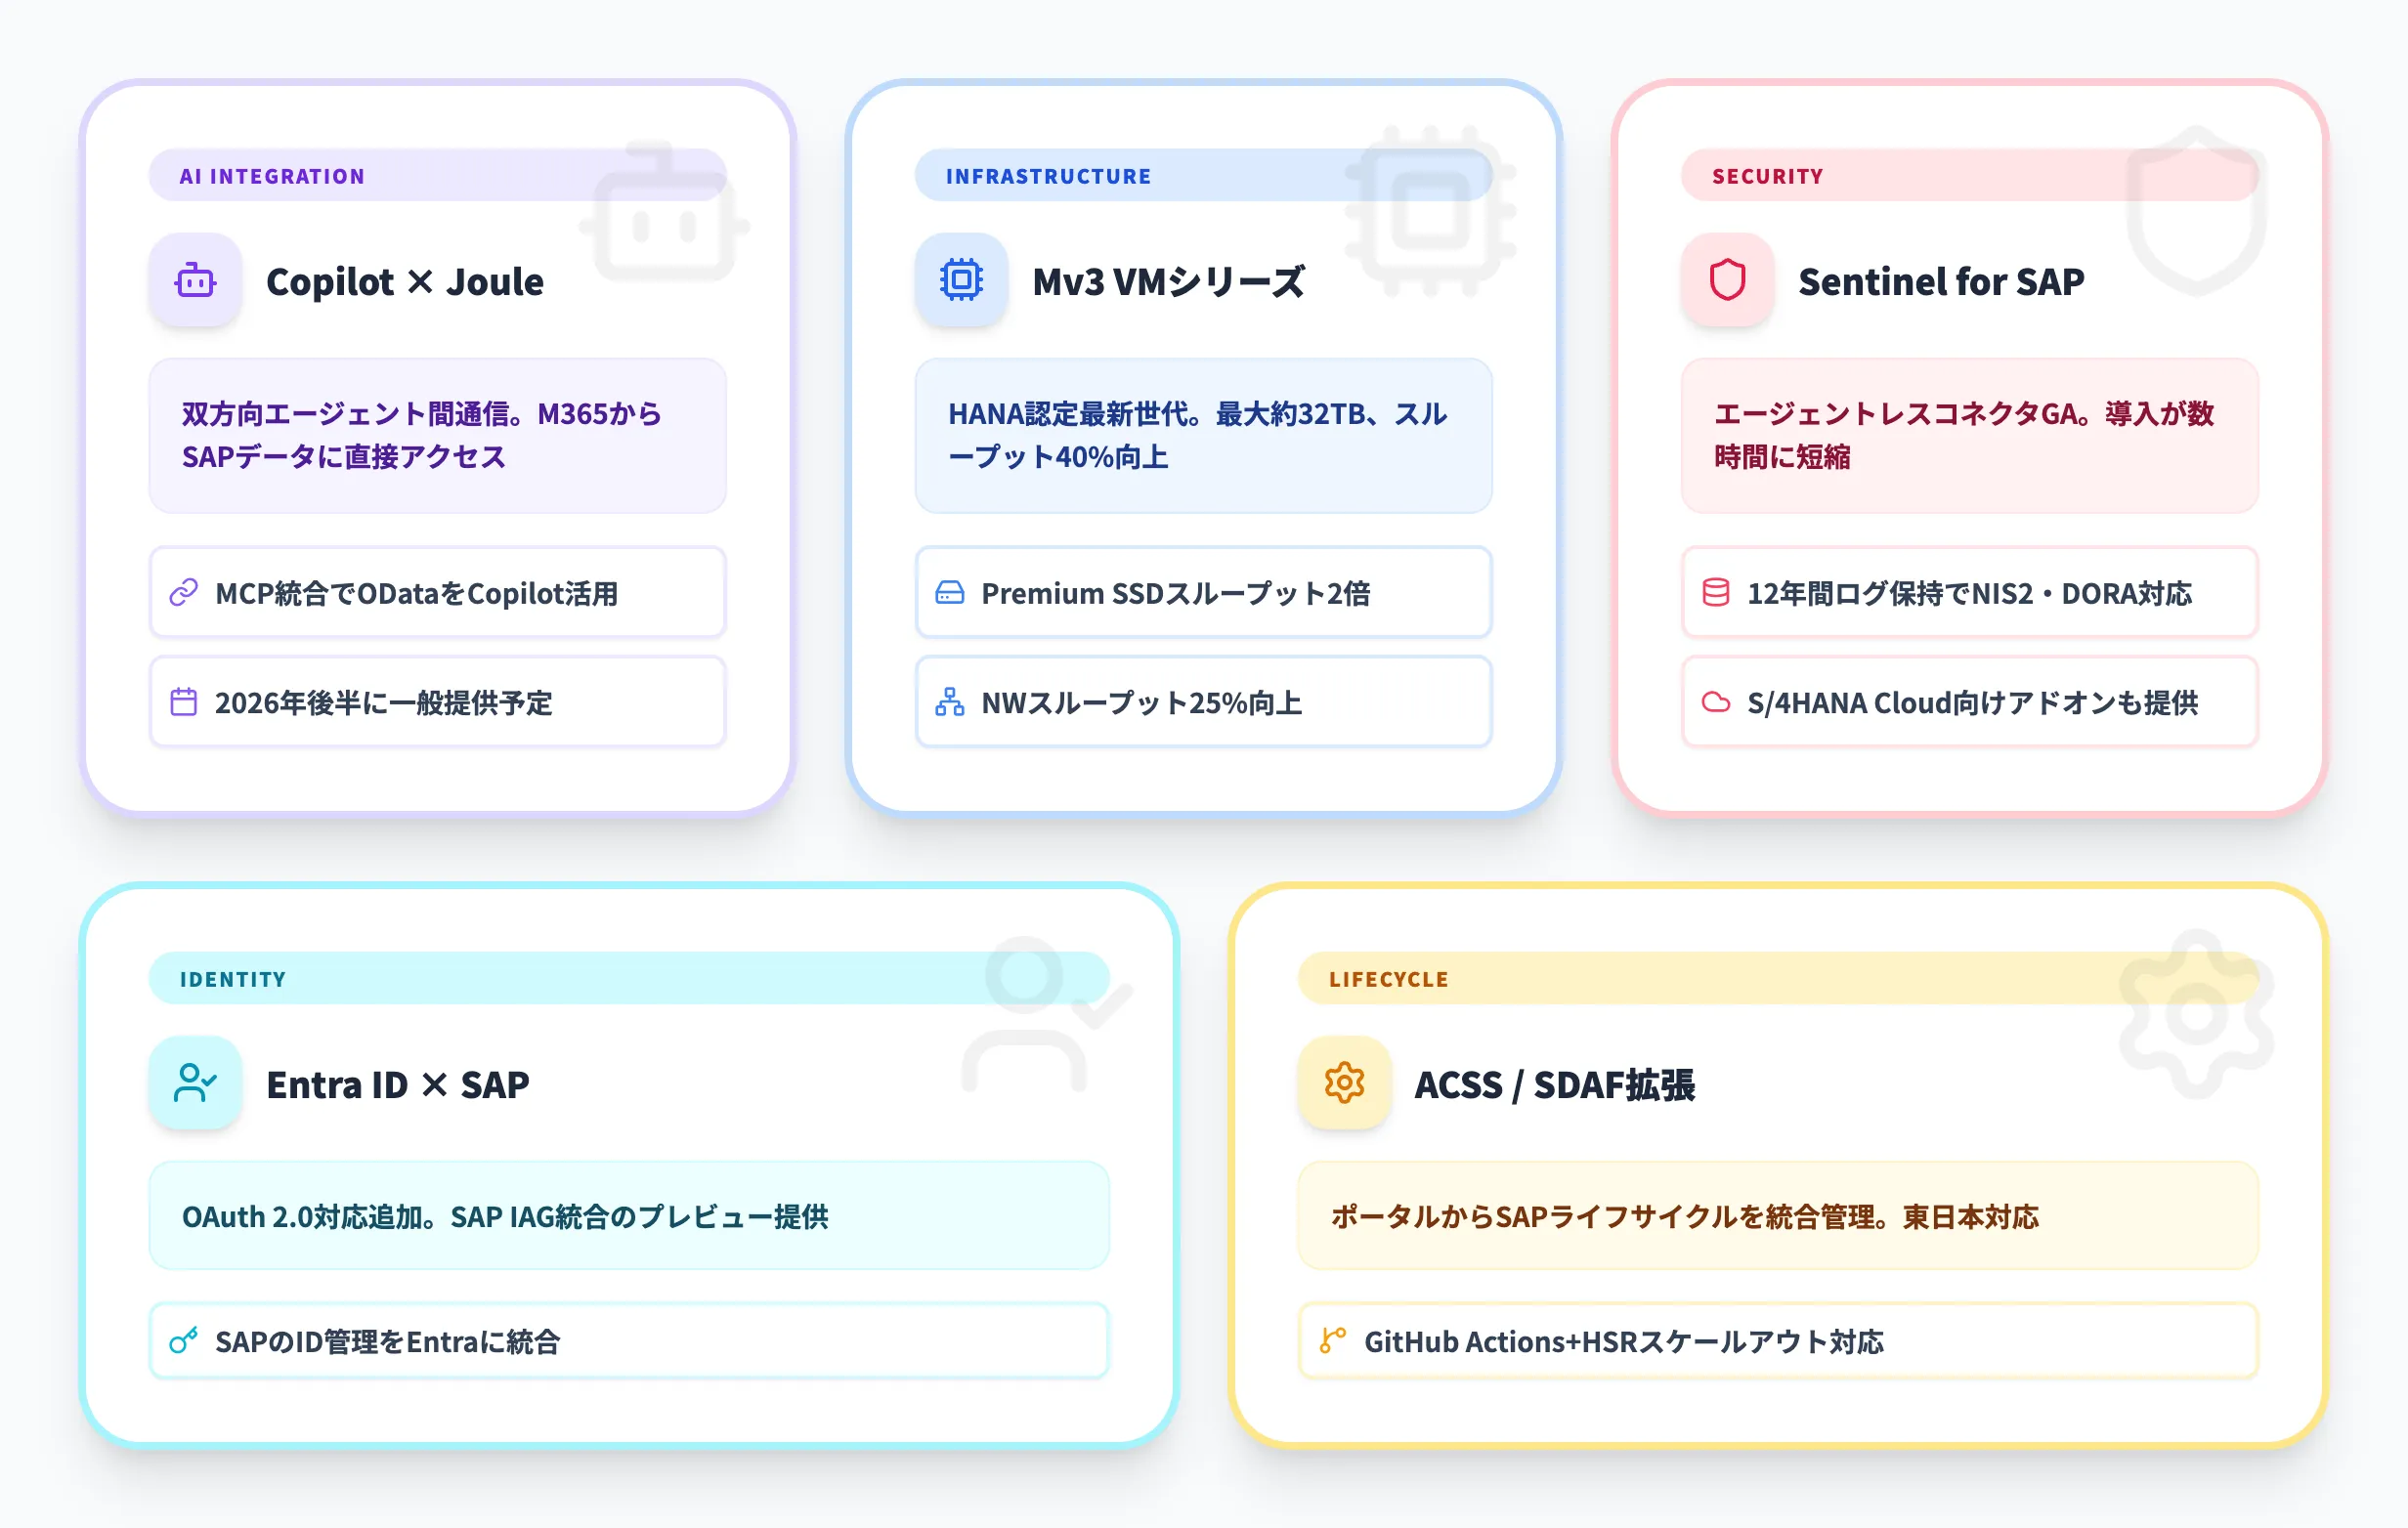Select the key icon next to SAPのID管理をEntraに統合
Viewport: 2408px width, 1528px height.
tap(183, 1342)
